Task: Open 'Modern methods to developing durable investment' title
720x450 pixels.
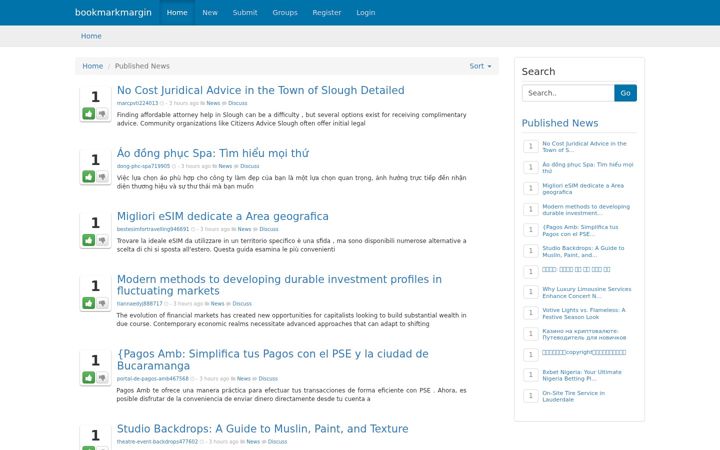Action: [279, 285]
